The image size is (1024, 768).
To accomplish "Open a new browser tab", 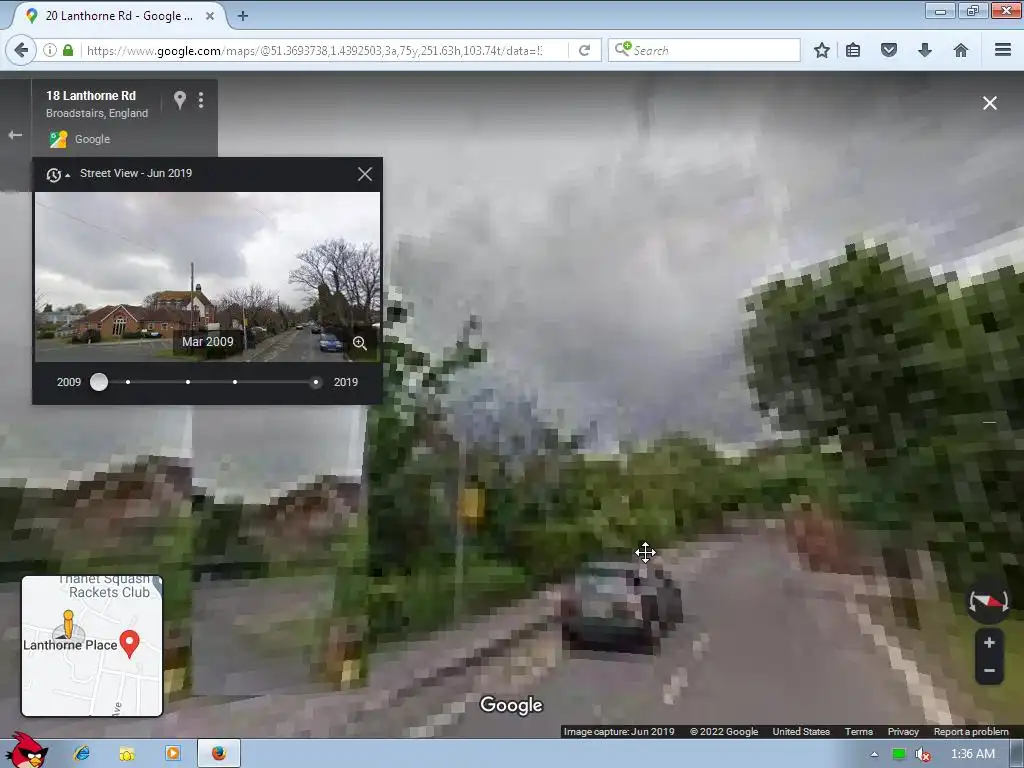I will (x=242, y=16).
